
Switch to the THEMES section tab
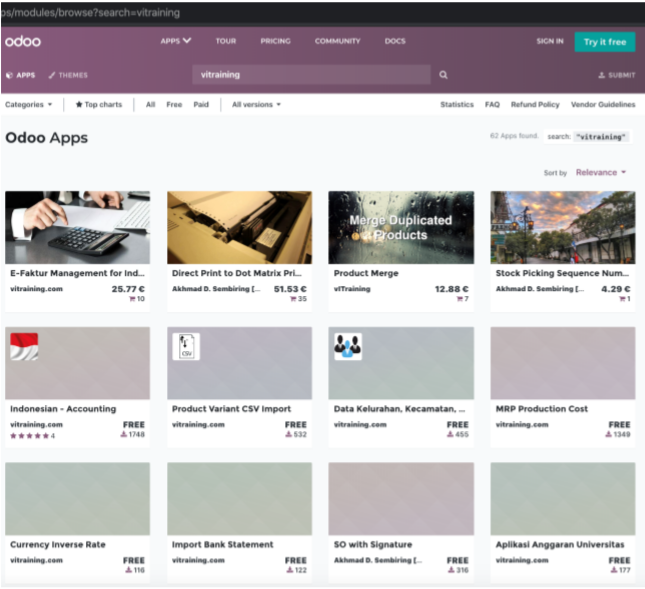tap(68, 75)
